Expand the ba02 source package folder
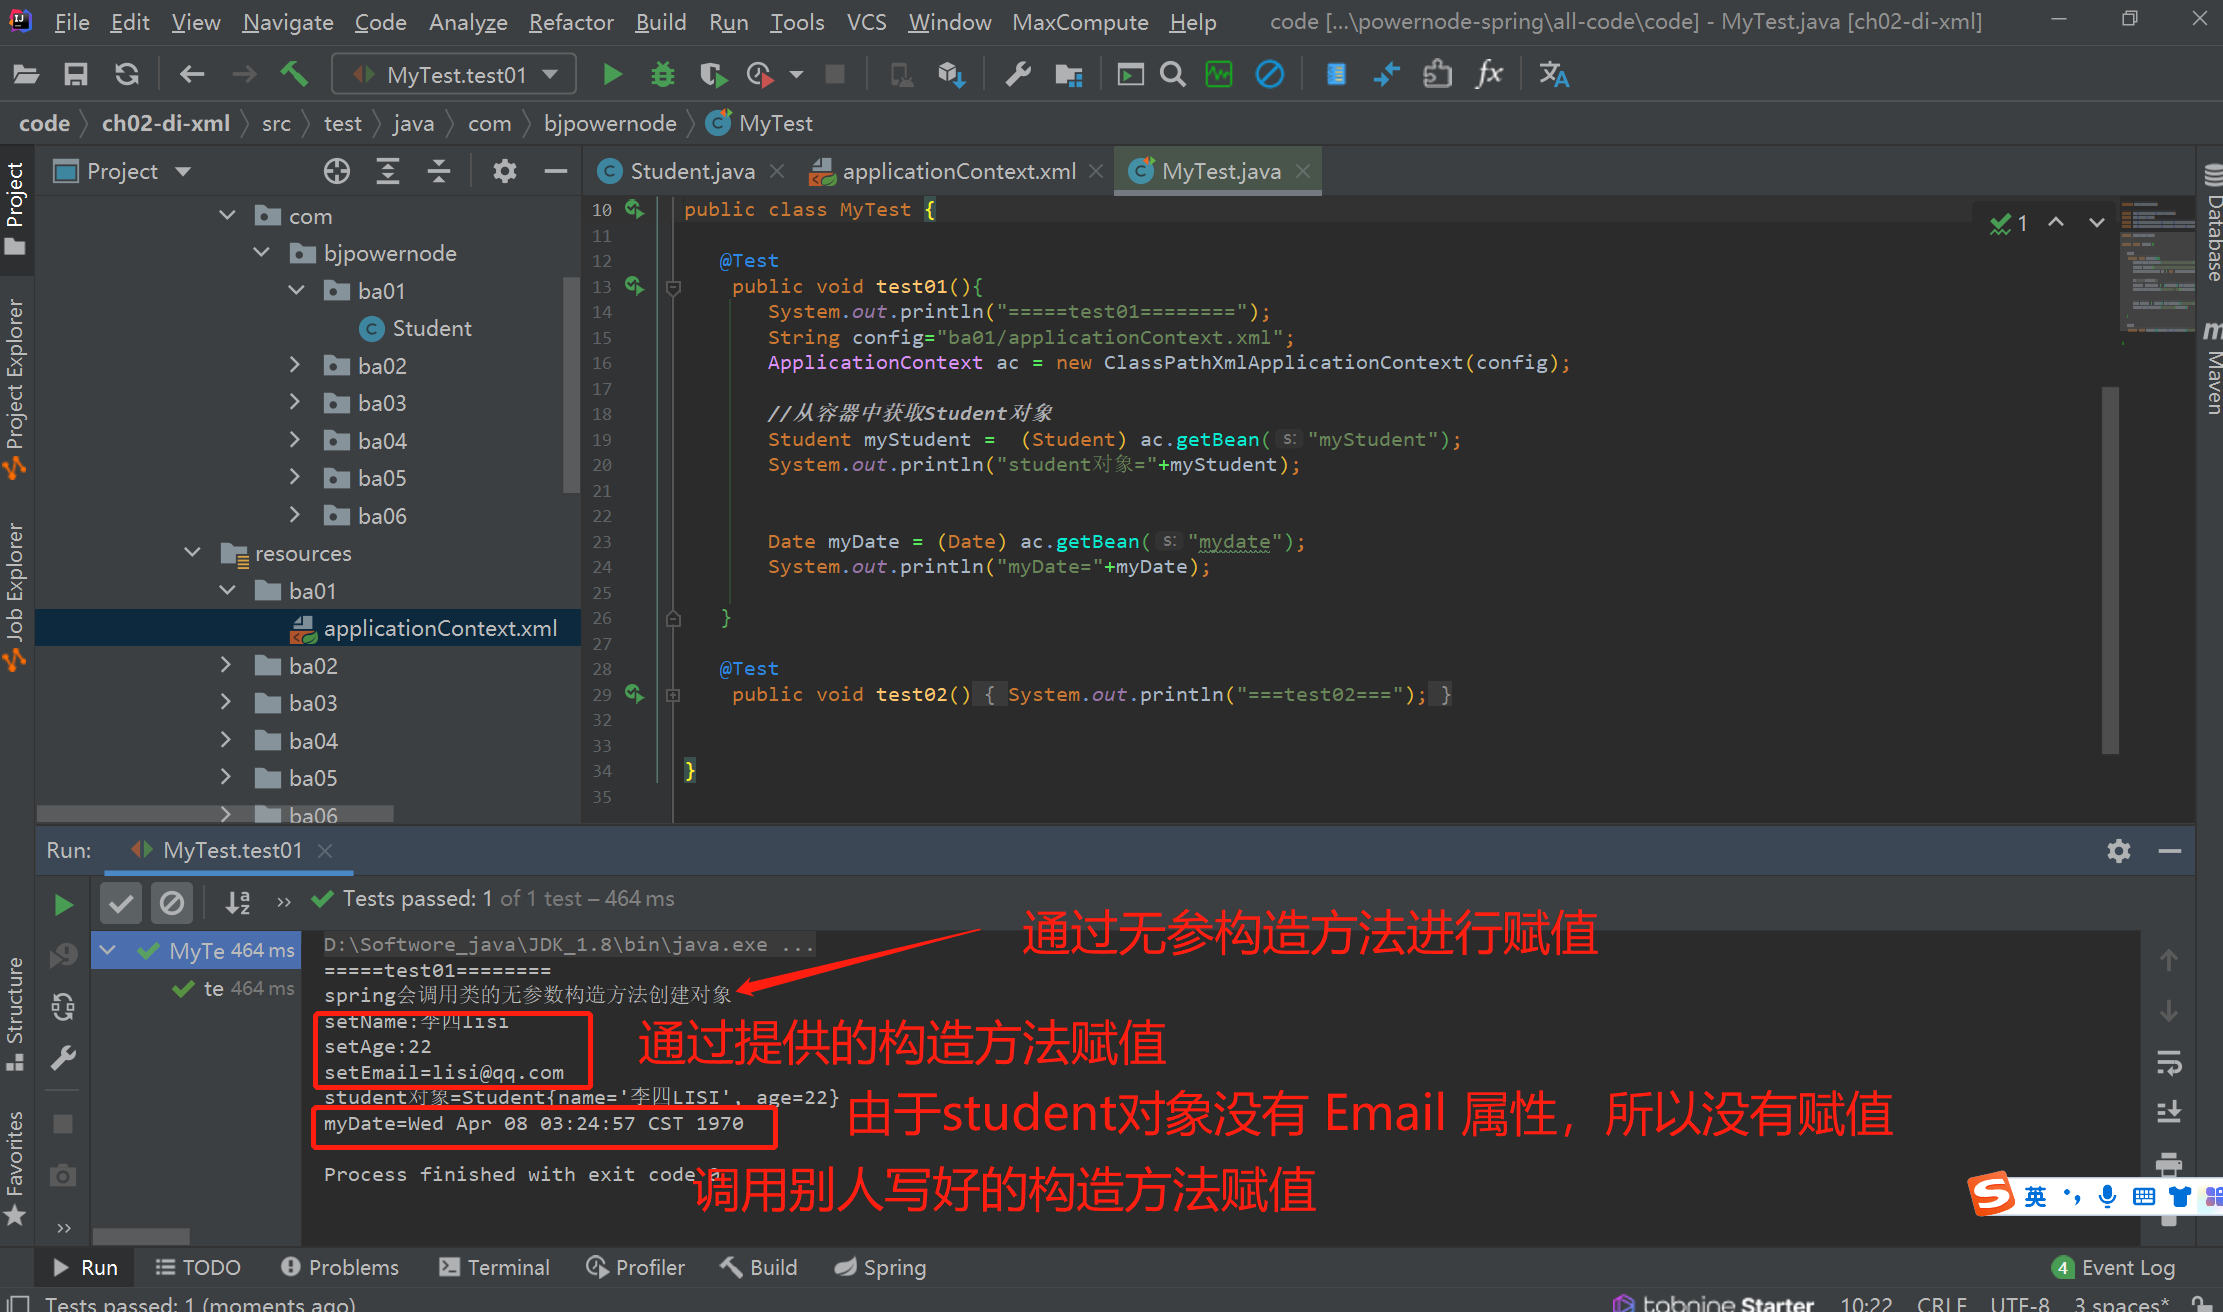The image size is (2223, 1312). [x=294, y=365]
